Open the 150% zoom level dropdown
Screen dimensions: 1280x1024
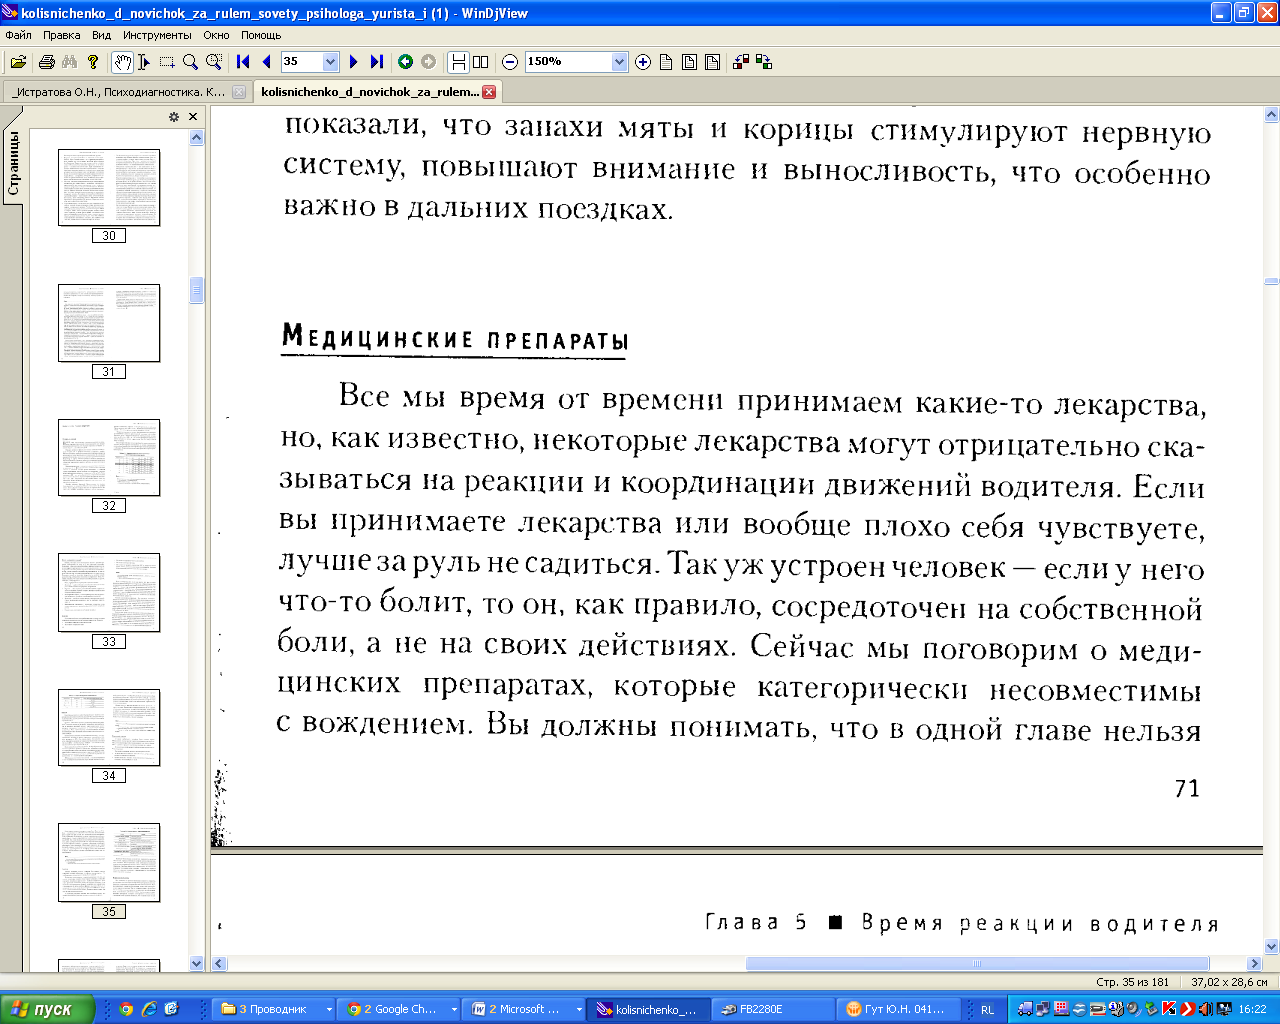click(619, 62)
